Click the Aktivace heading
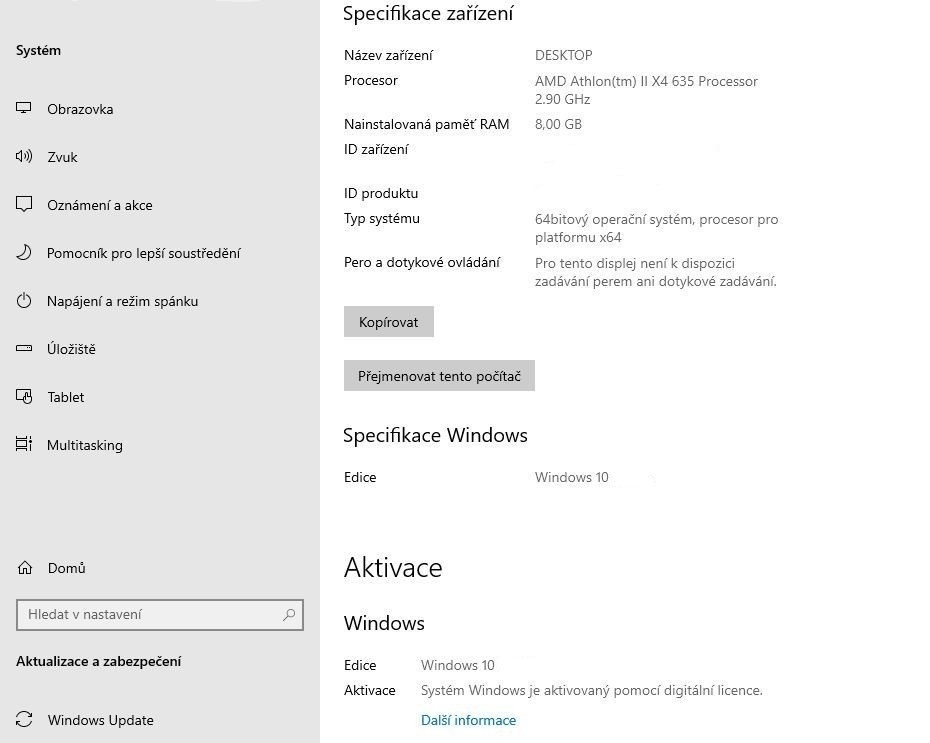Screen dimensions: 930x743 click(x=393, y=567)
